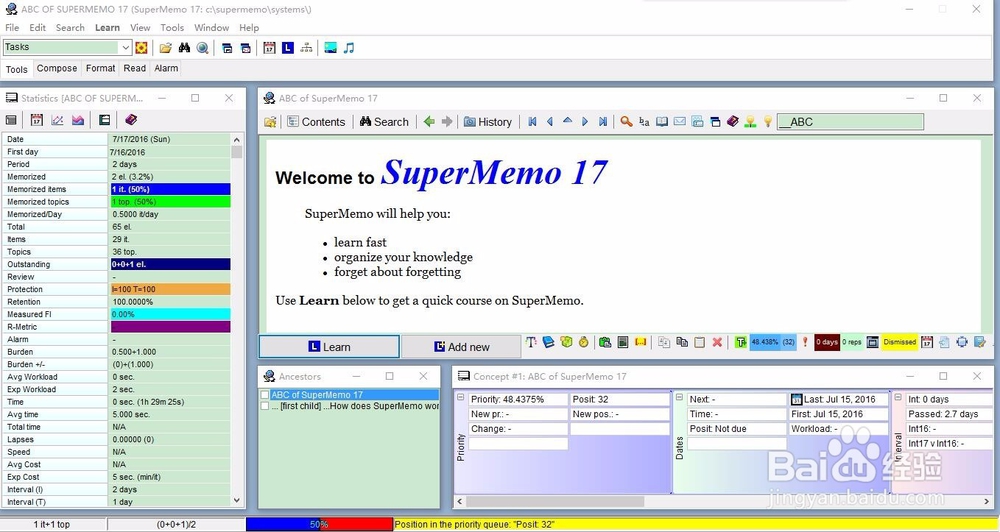Click the Learn button

click(x=329, y=347)
